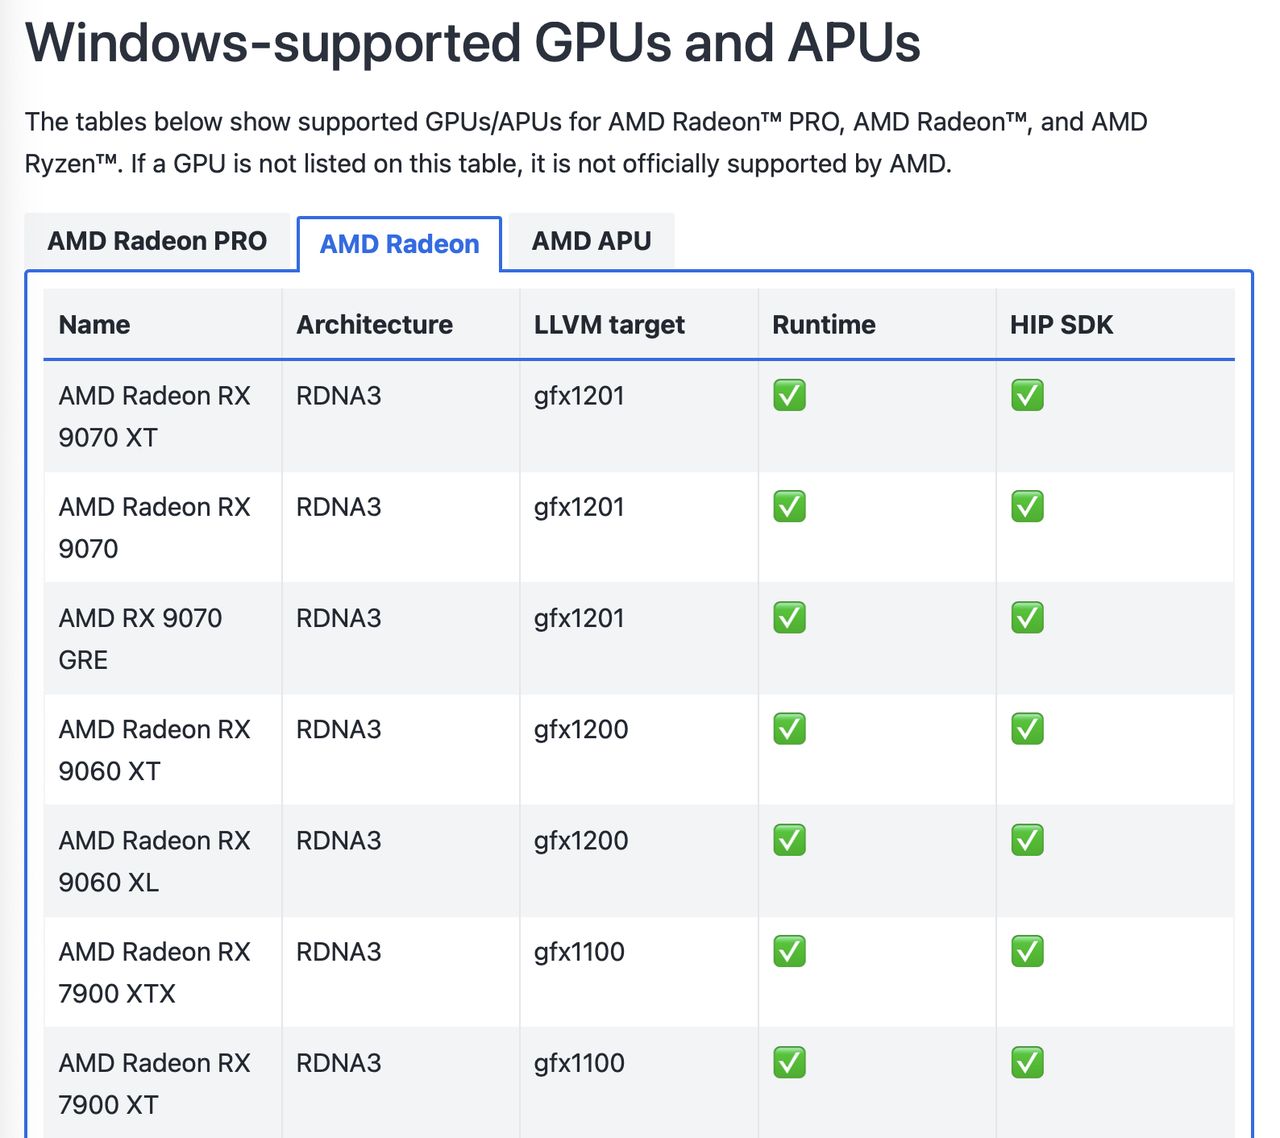This screenshot has width=1280, height=1138.
Task: Click the AMD RX 9070 GRE name cell
Action: (x=140, y=638)
